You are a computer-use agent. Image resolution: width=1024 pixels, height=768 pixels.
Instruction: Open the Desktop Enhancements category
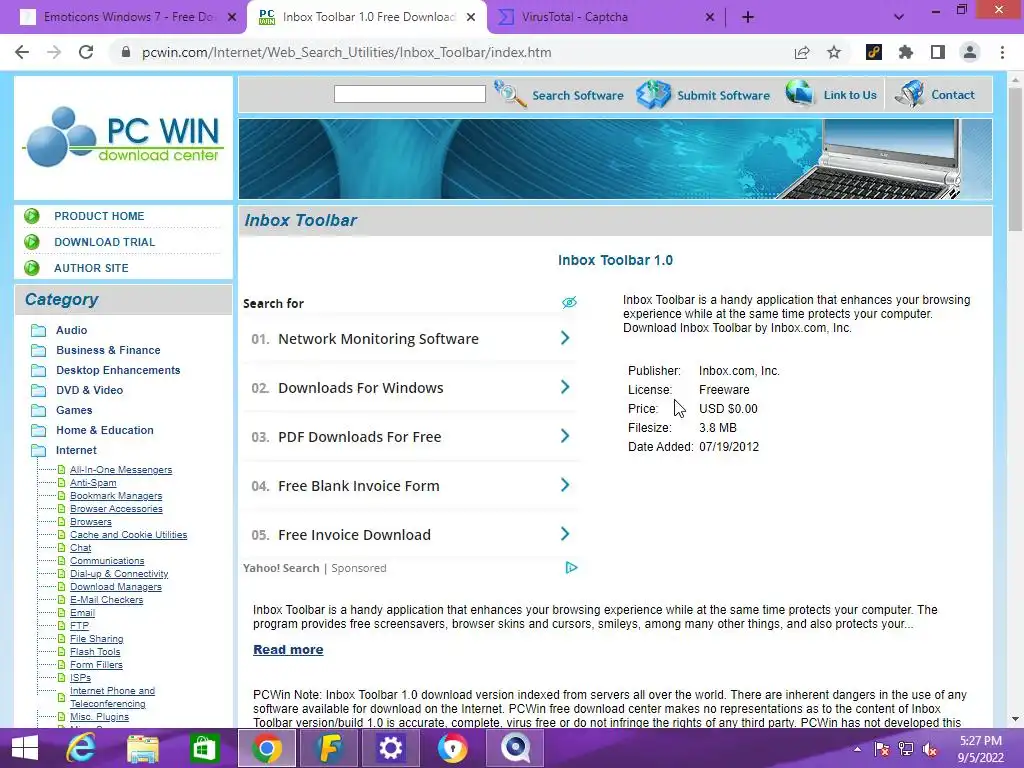click(x=118, y=370)
